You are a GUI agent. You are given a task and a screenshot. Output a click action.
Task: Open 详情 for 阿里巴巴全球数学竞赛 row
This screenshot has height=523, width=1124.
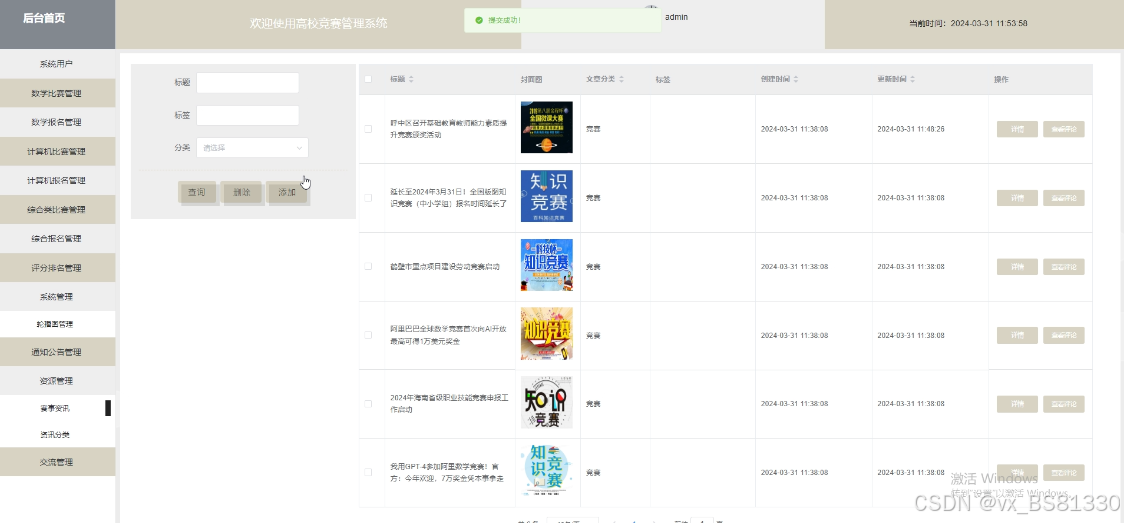(x=1017, y=335)
